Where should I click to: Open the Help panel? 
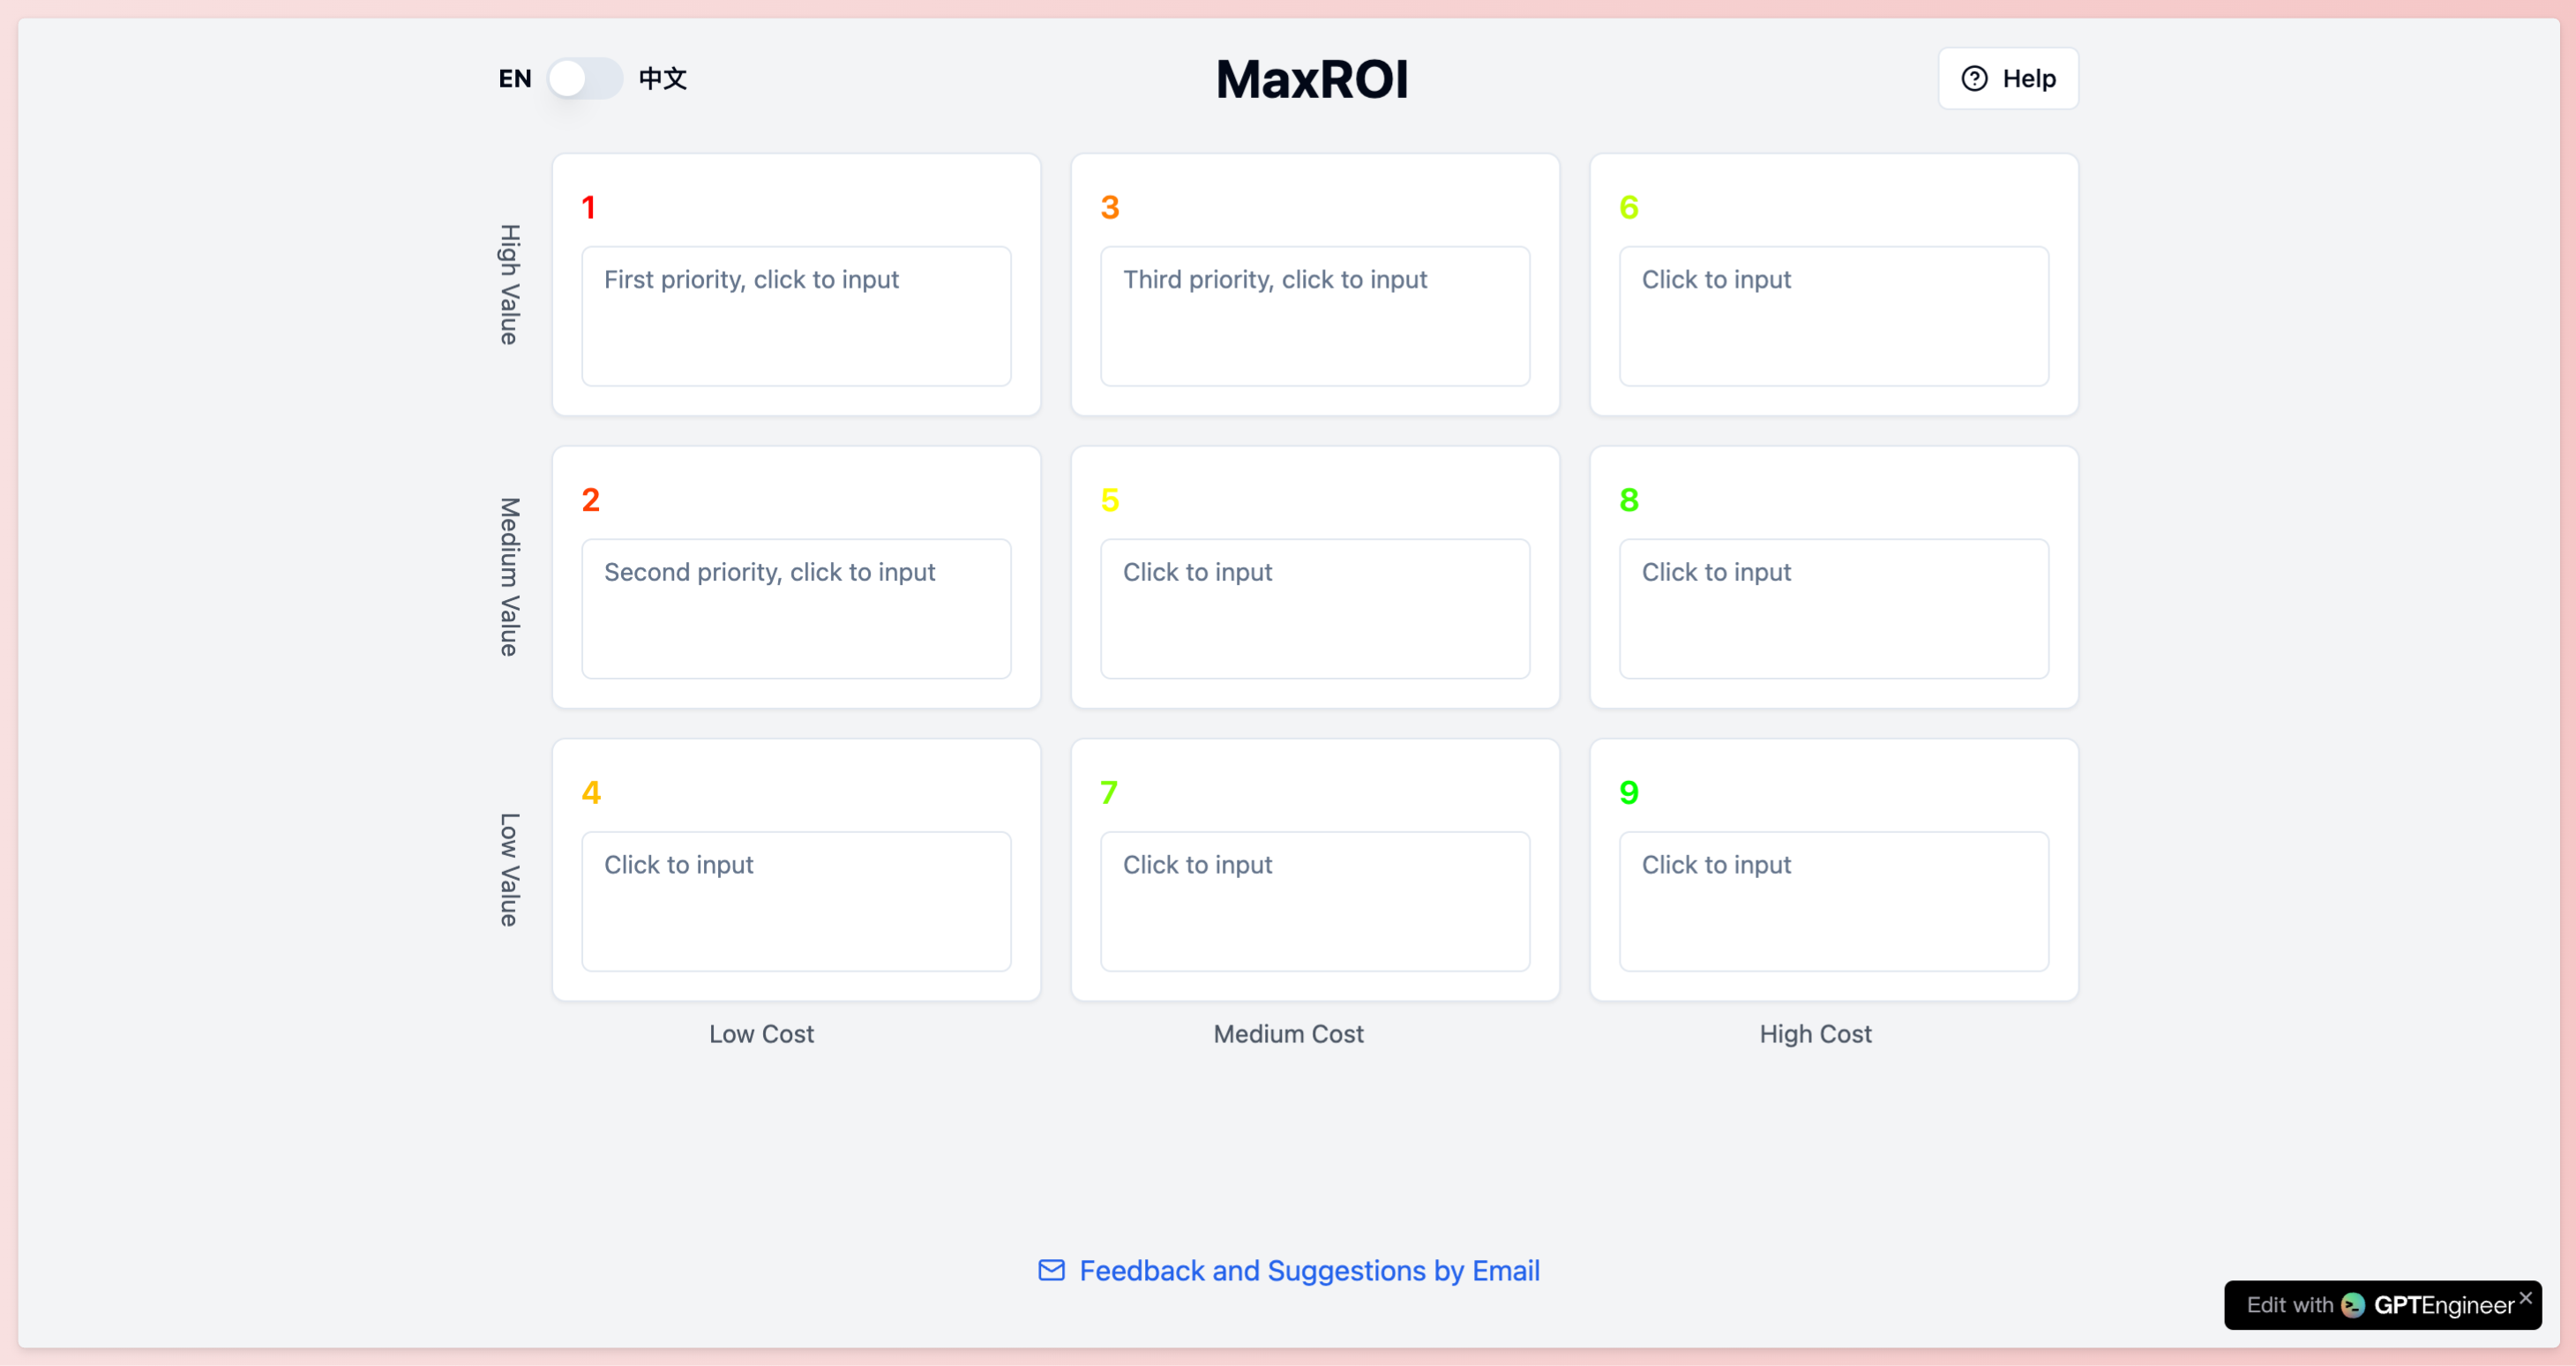2008,78
